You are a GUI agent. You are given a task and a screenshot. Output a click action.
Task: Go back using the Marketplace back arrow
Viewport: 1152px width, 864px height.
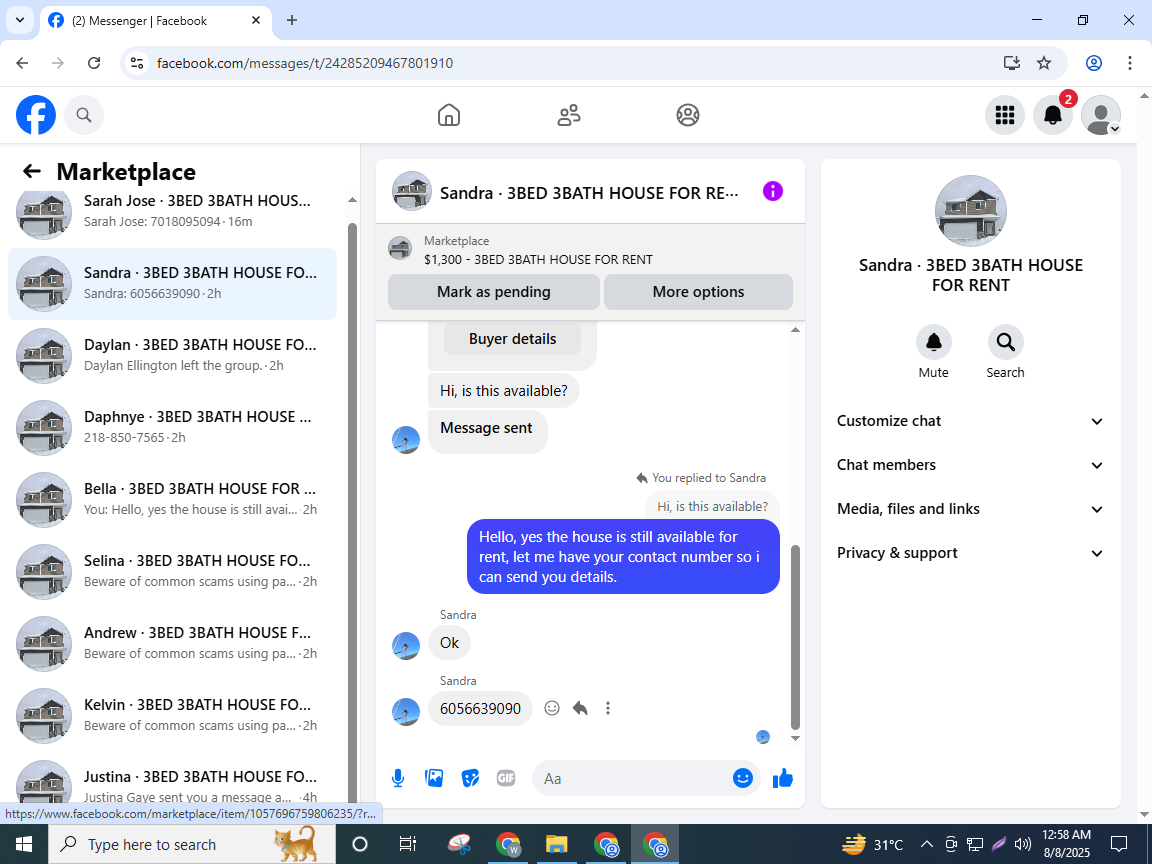pos(32,171)
